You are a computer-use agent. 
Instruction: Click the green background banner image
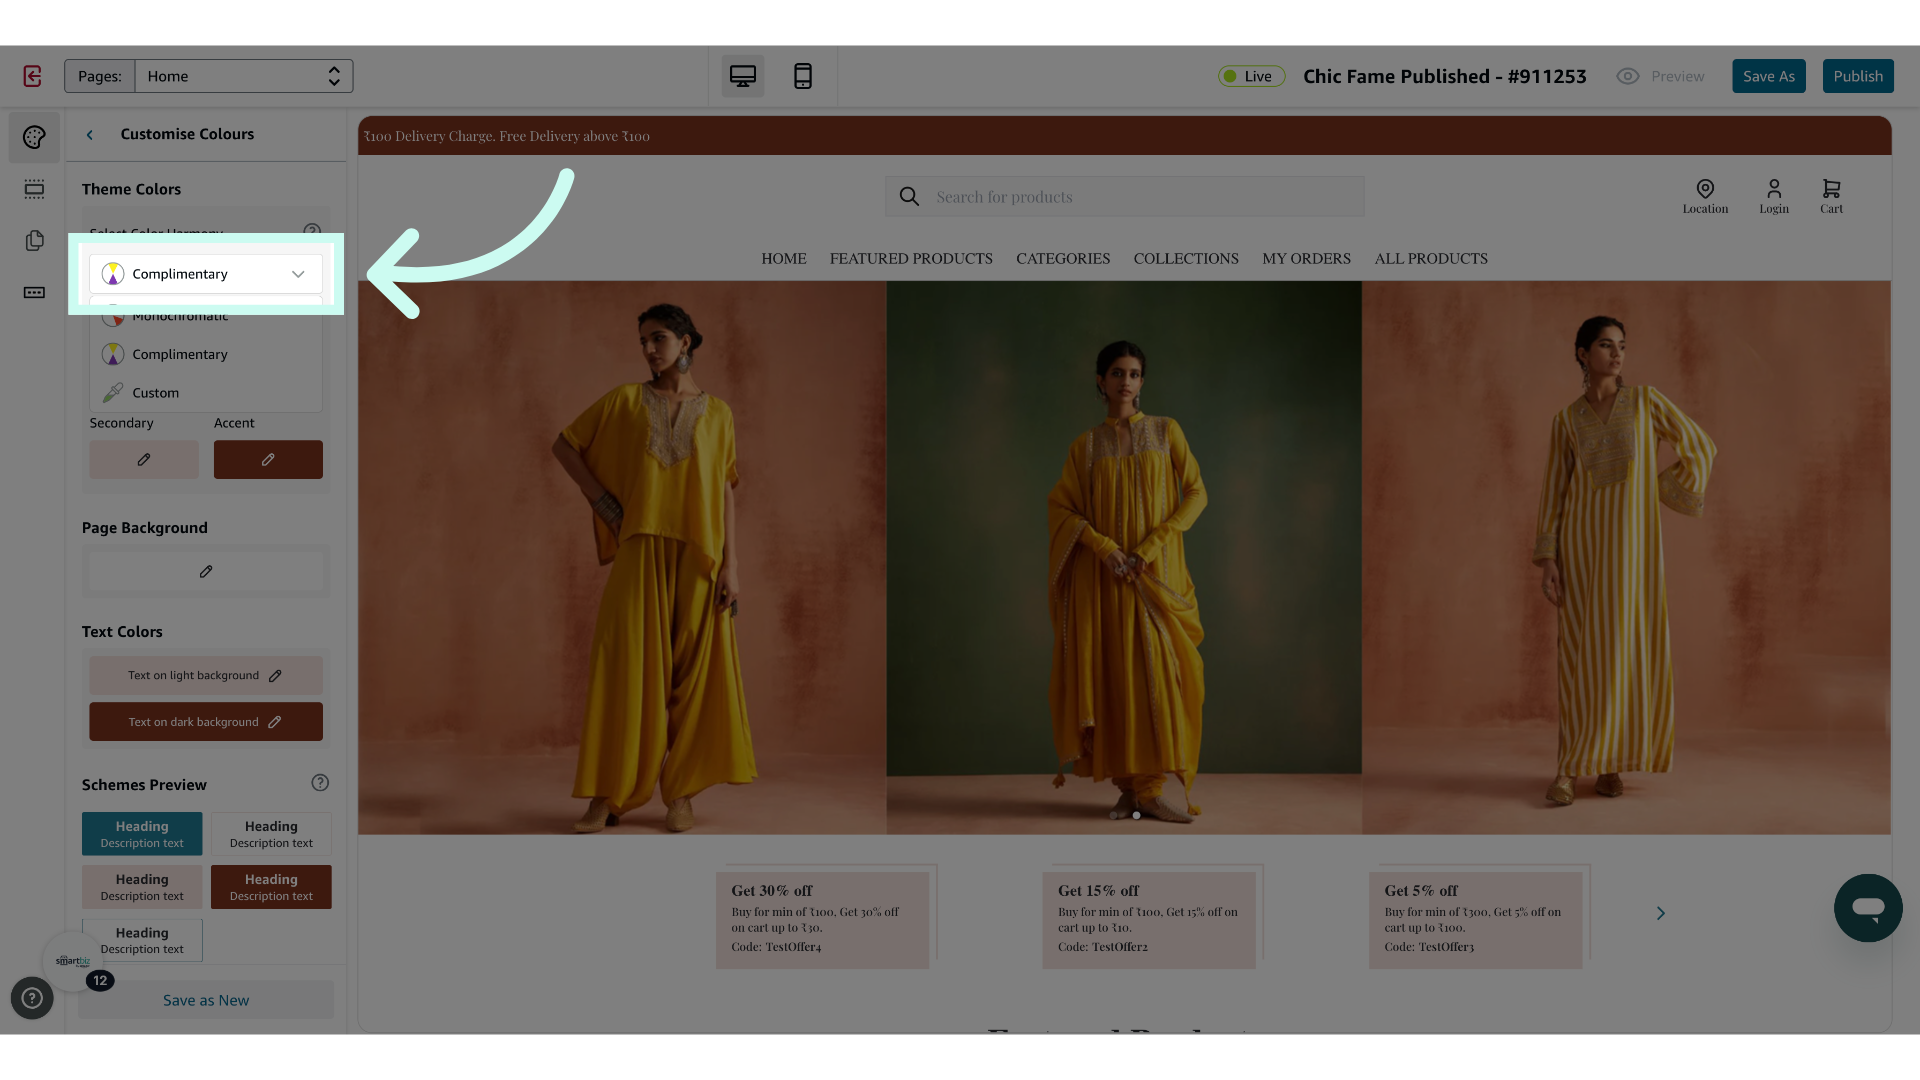[x=1124, y=557]
